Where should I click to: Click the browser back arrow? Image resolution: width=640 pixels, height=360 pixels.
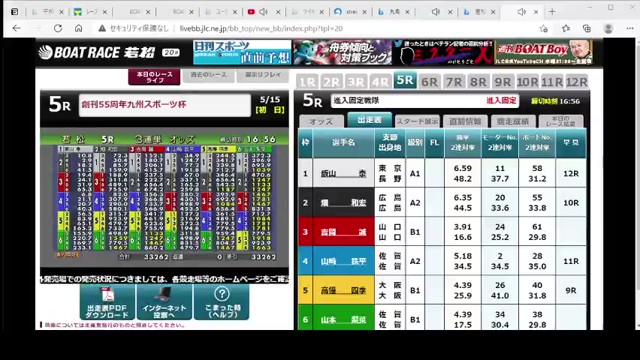click(16, 29)
